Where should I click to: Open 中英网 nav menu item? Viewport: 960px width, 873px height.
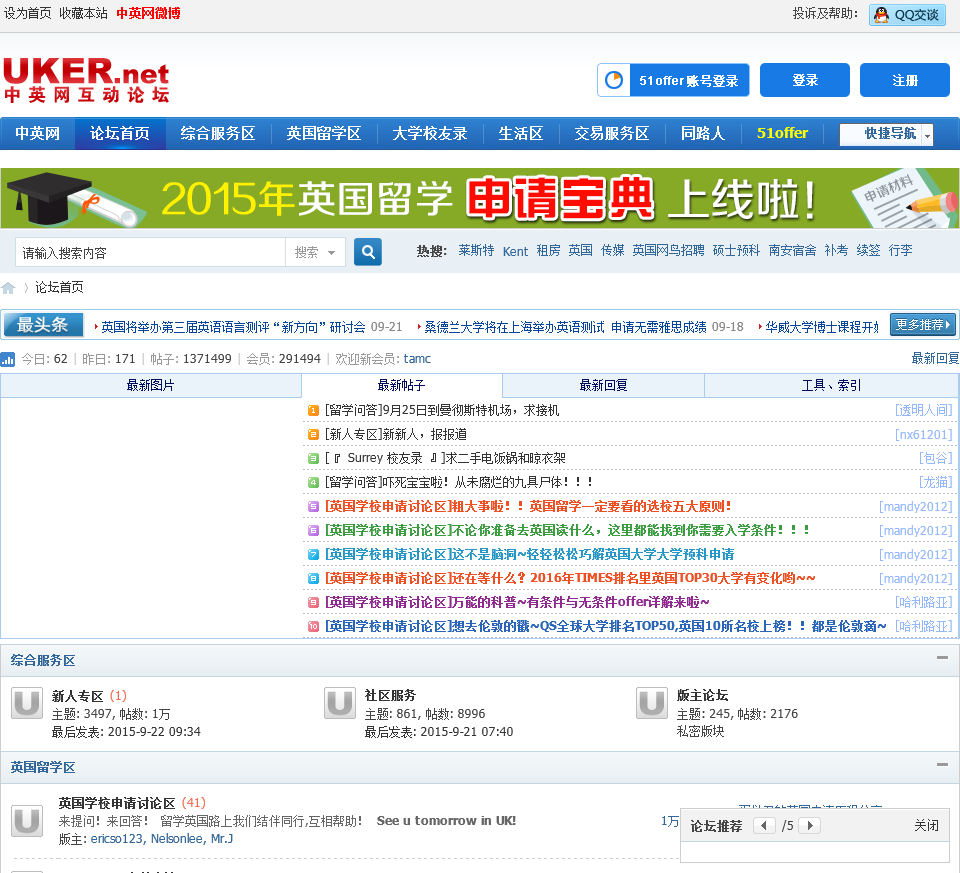click(37, 133)
